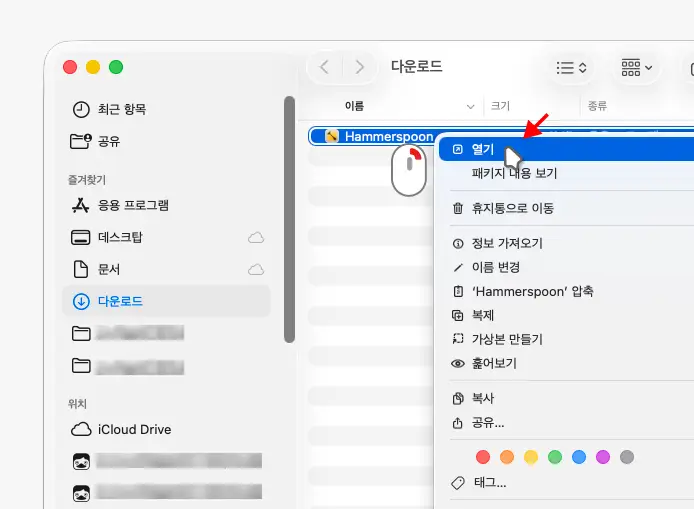Open the list view options selector
The width and height of the screenshot is (694, 509).
click(571, 68)
